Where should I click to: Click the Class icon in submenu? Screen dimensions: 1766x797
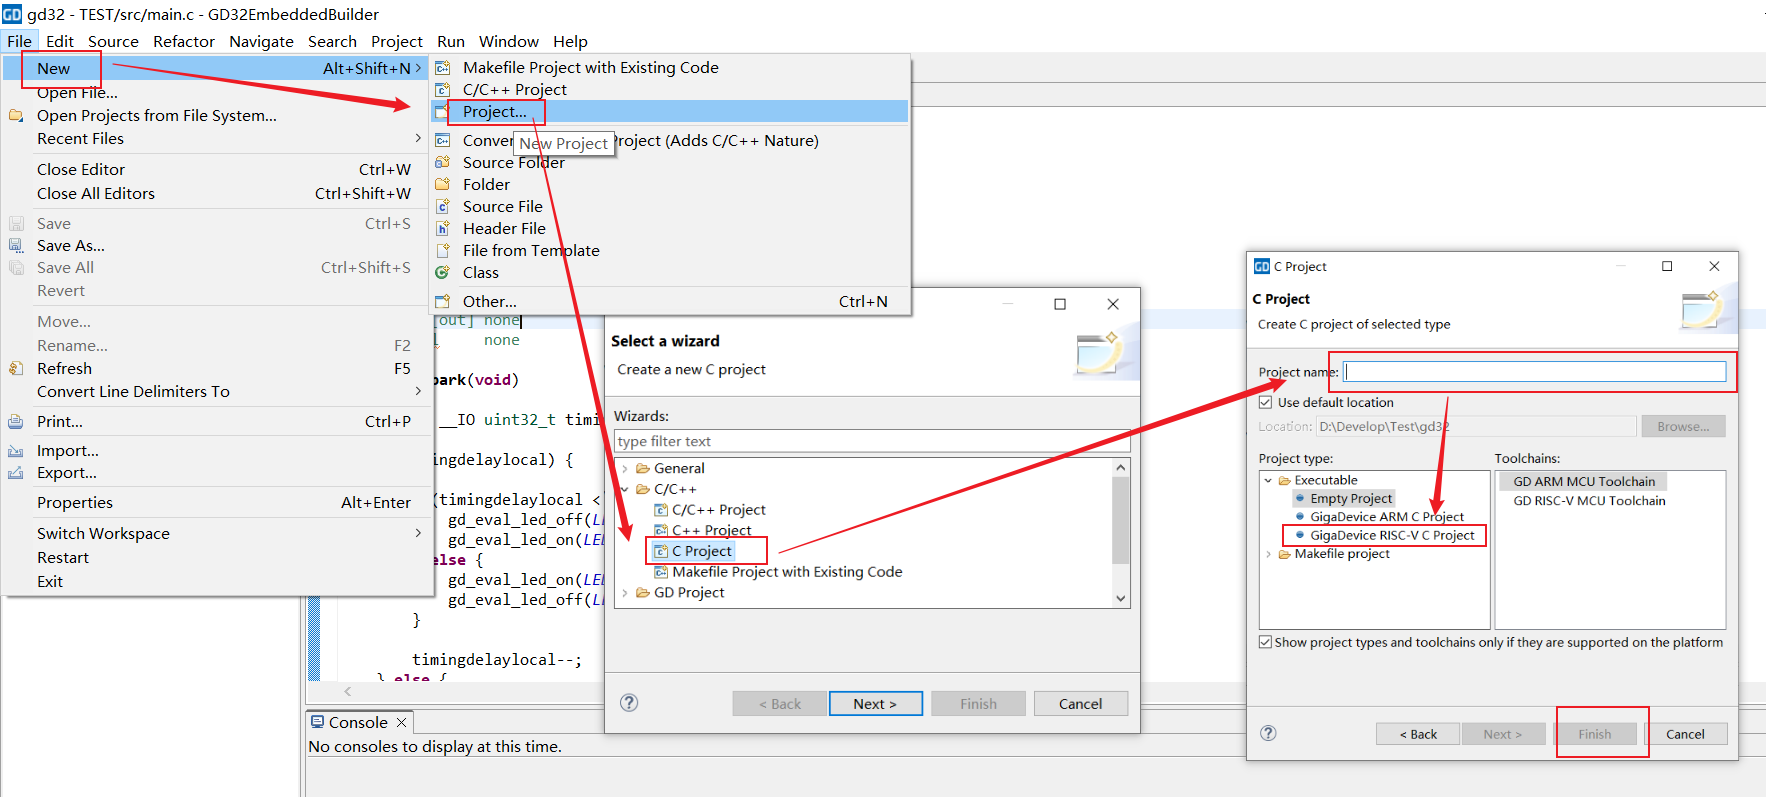442,272
